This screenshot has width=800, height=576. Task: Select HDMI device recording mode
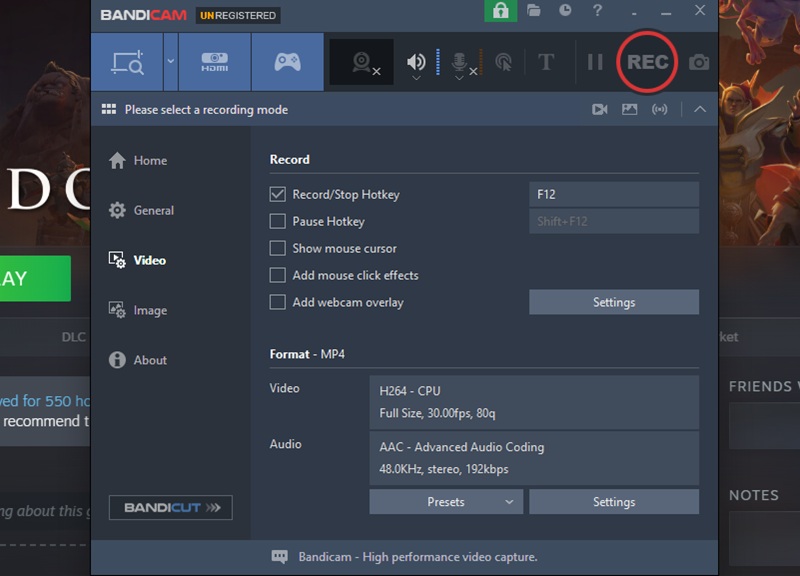pos(215,62)
